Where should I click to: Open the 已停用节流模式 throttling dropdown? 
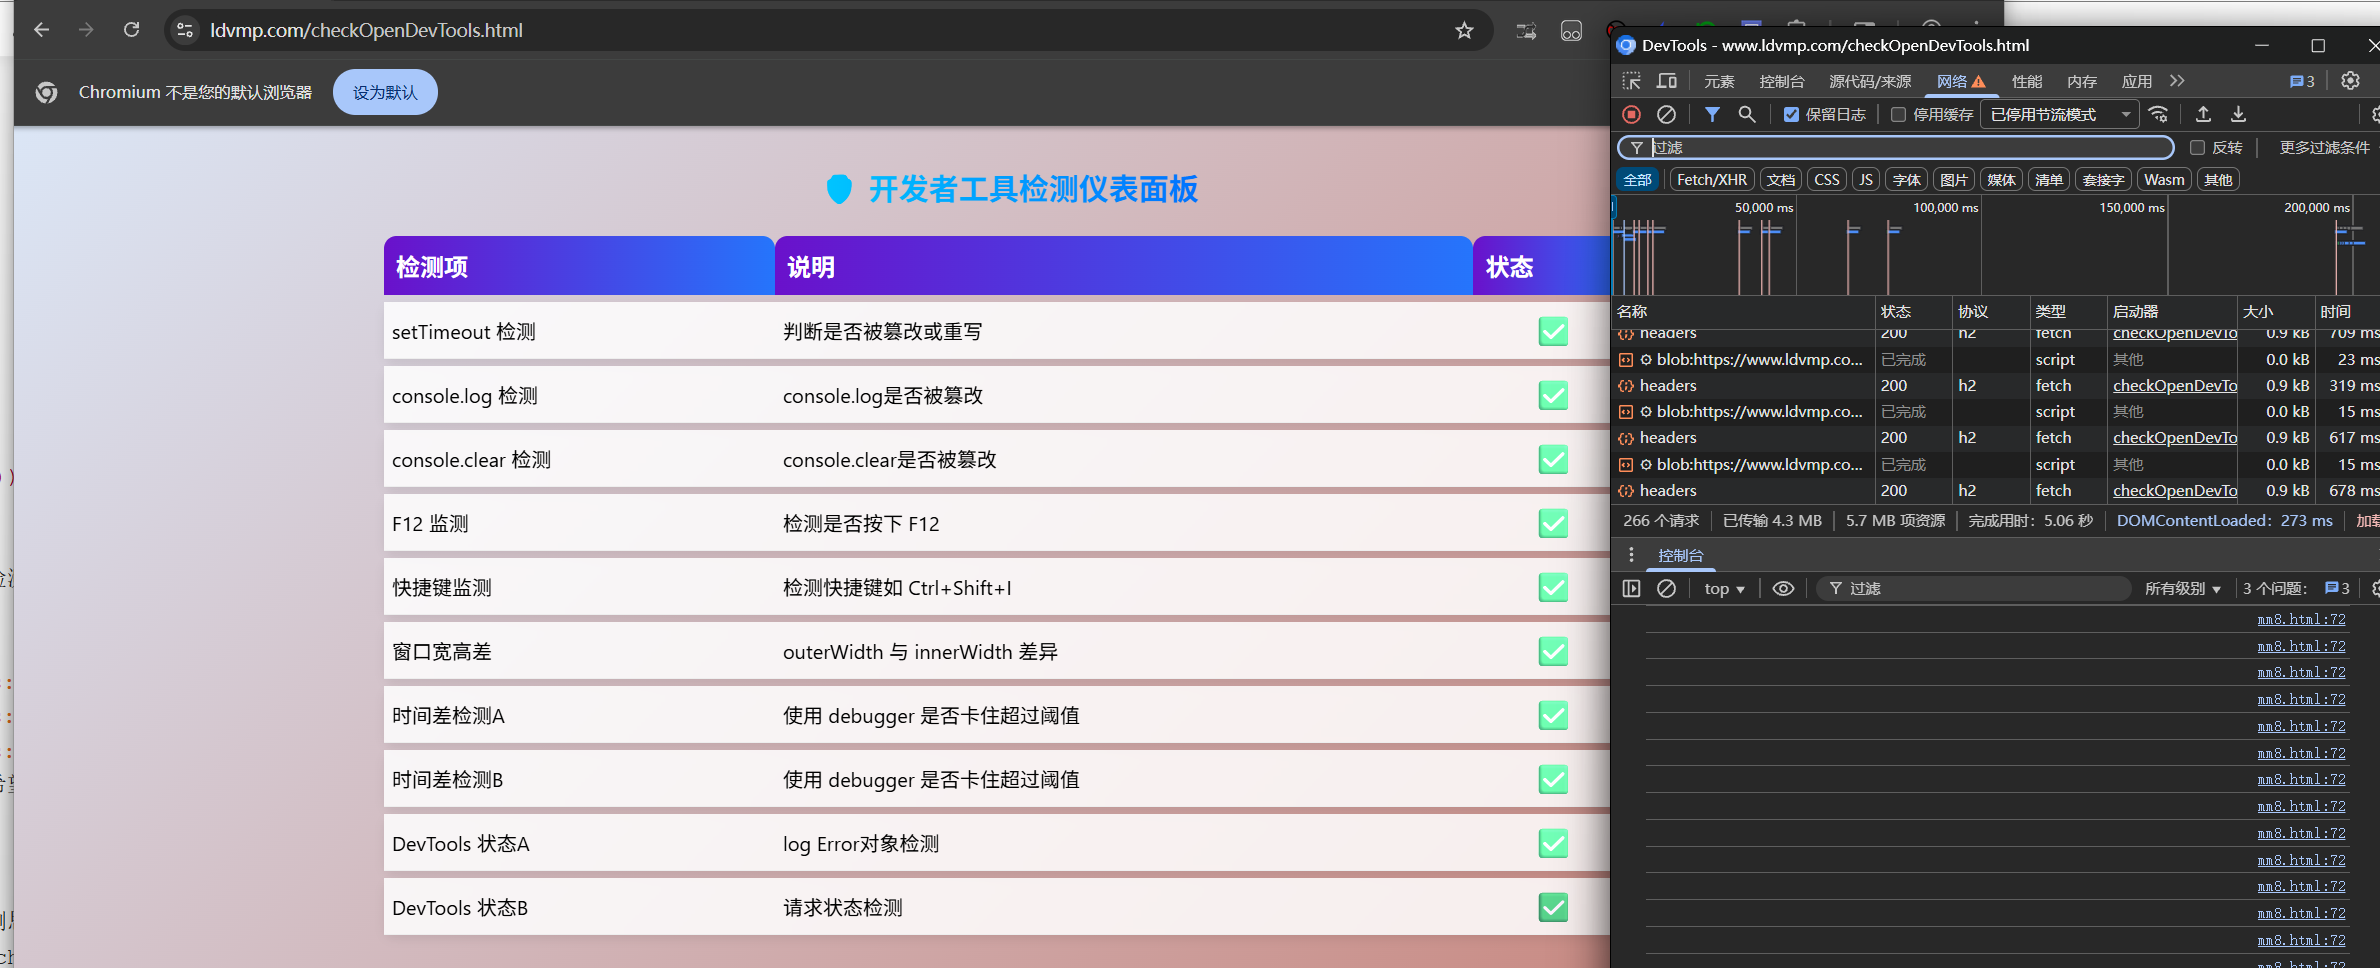[2058, 115]
